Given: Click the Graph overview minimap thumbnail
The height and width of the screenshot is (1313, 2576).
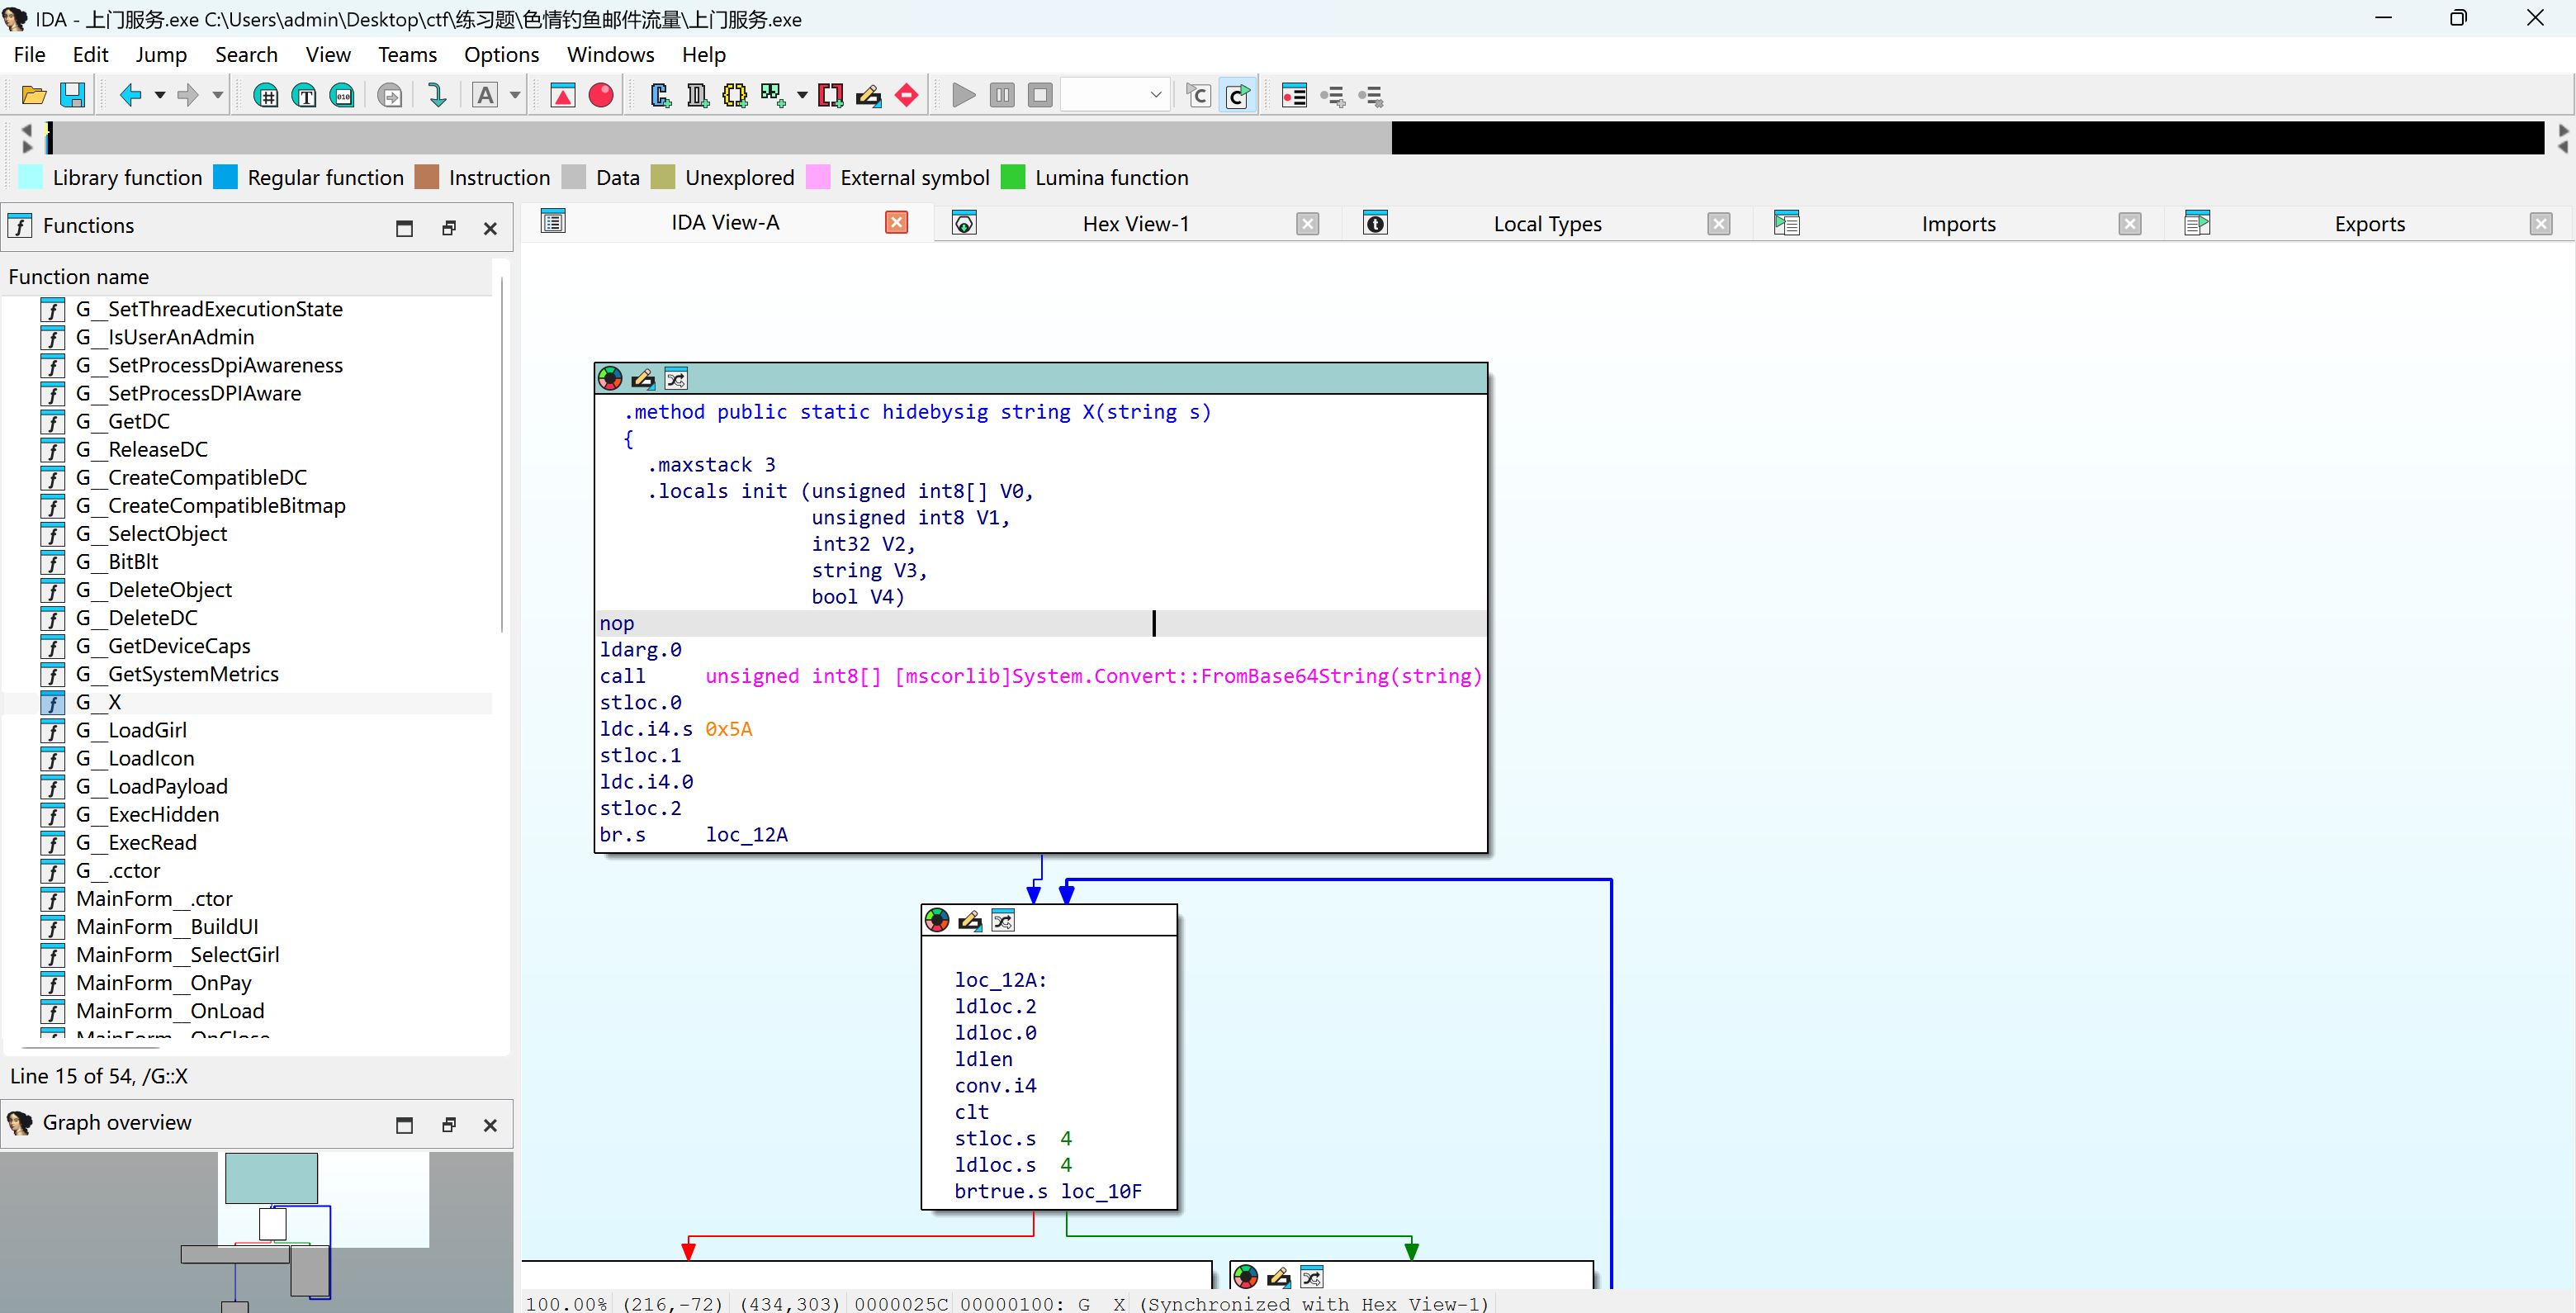Looking at the screenshot, I should (257, 1231).
